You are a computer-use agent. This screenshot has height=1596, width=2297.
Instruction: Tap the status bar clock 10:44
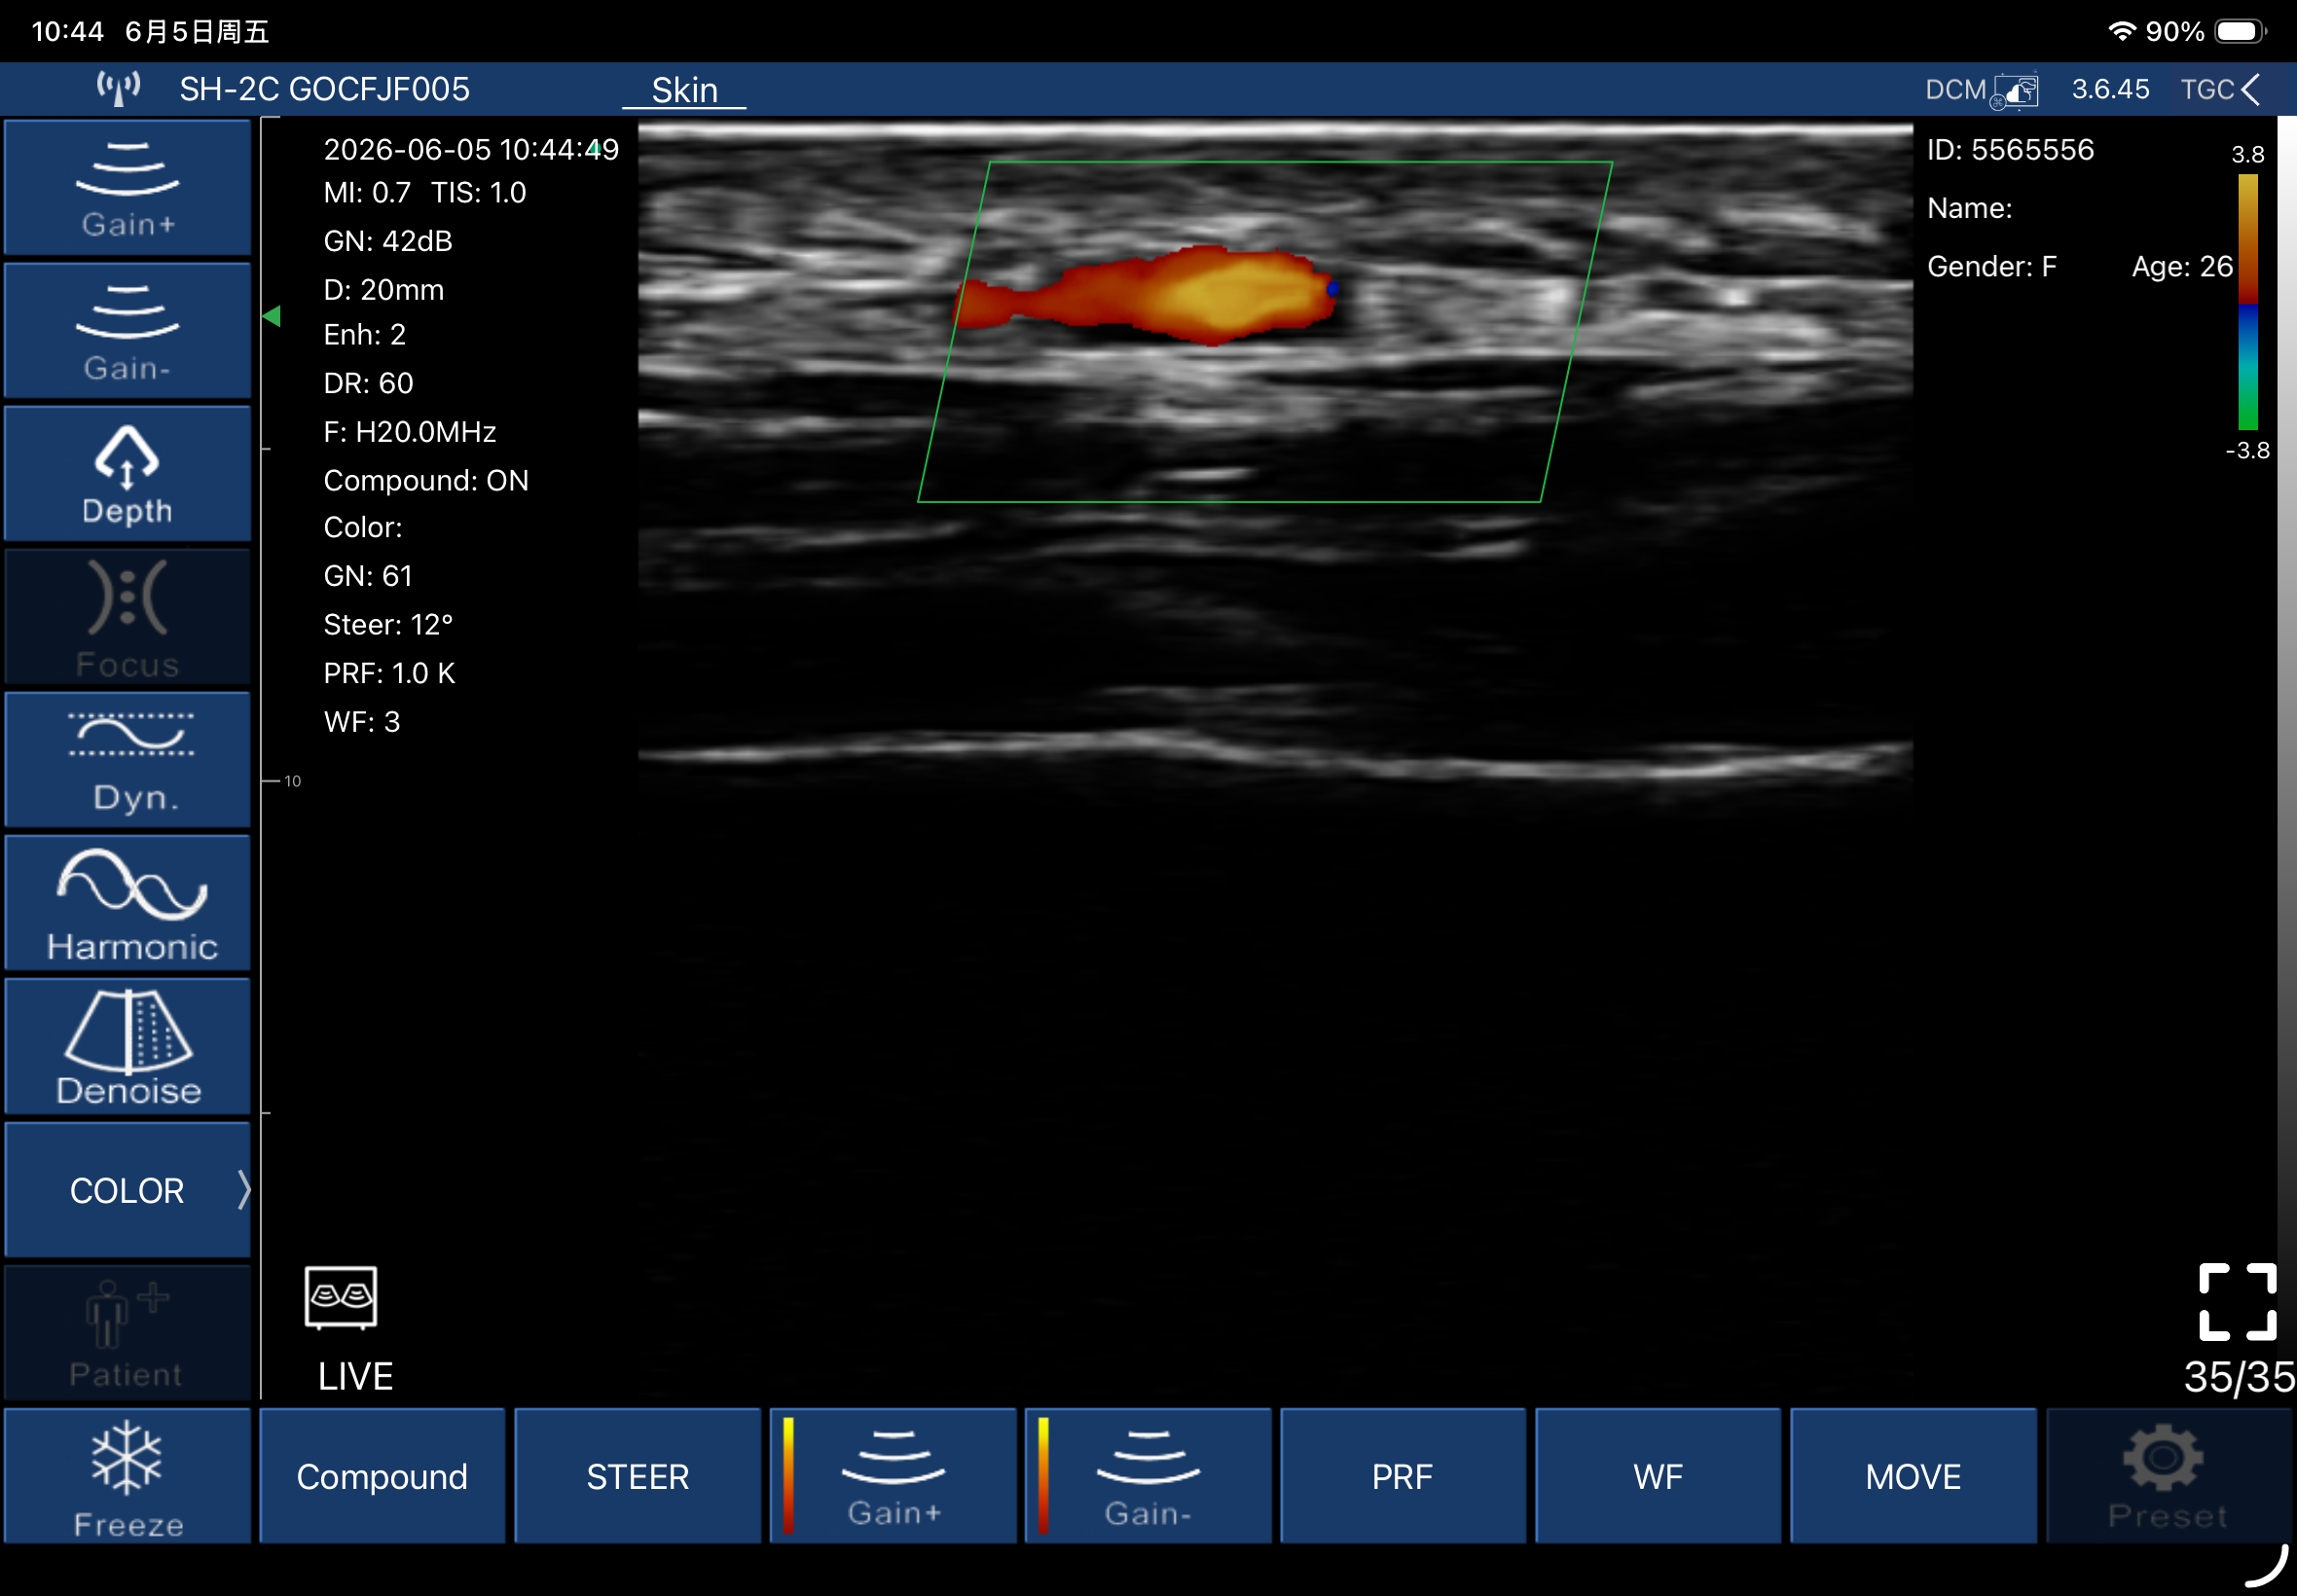click(x=68, y=31)
